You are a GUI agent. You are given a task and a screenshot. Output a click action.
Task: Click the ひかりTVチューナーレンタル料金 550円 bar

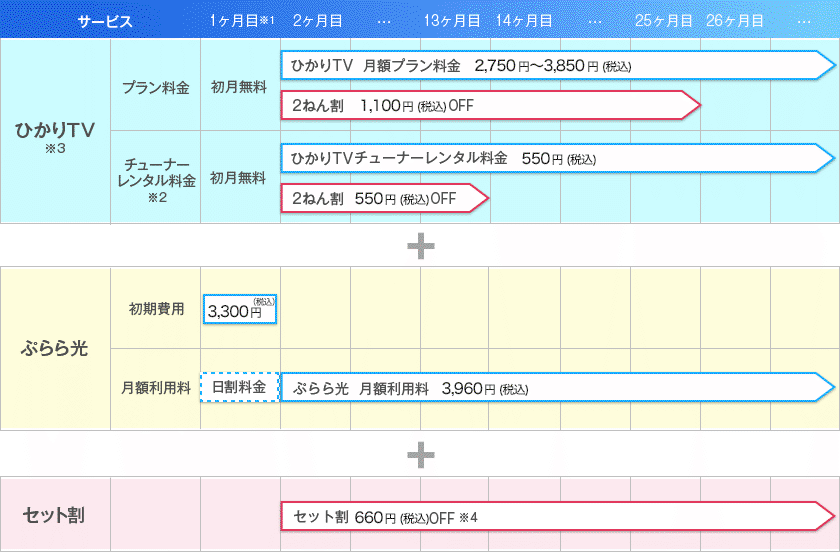(x=558, y=158)
